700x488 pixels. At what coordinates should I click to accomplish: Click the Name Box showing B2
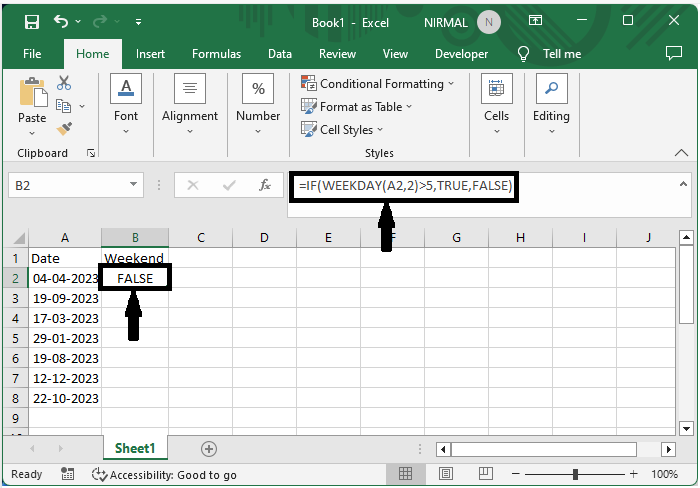point(67,185)
